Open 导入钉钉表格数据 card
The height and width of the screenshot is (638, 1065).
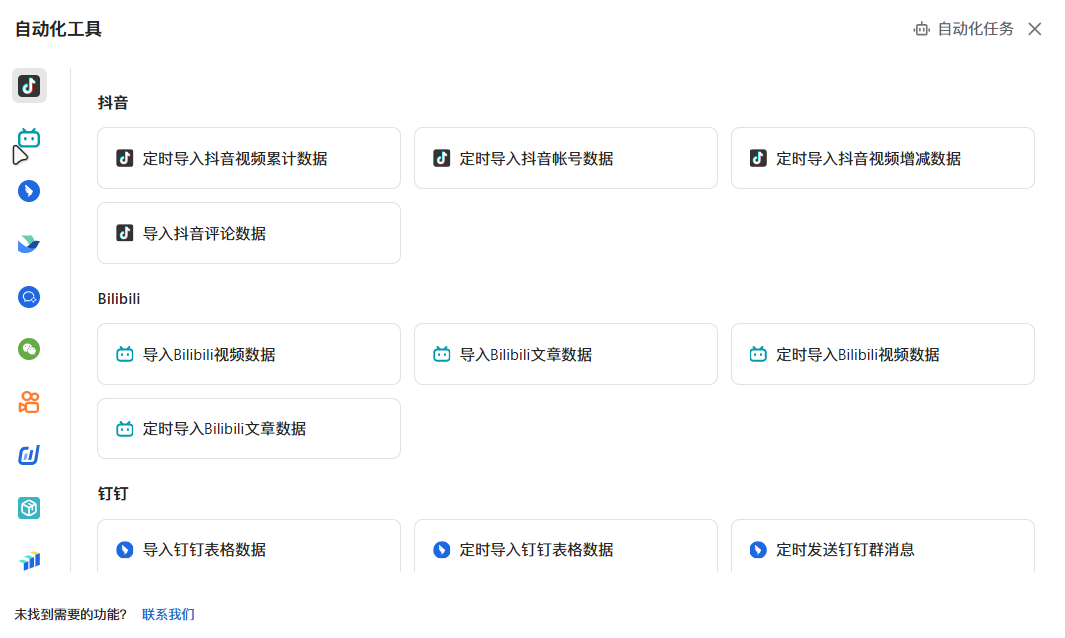point(249,549)
